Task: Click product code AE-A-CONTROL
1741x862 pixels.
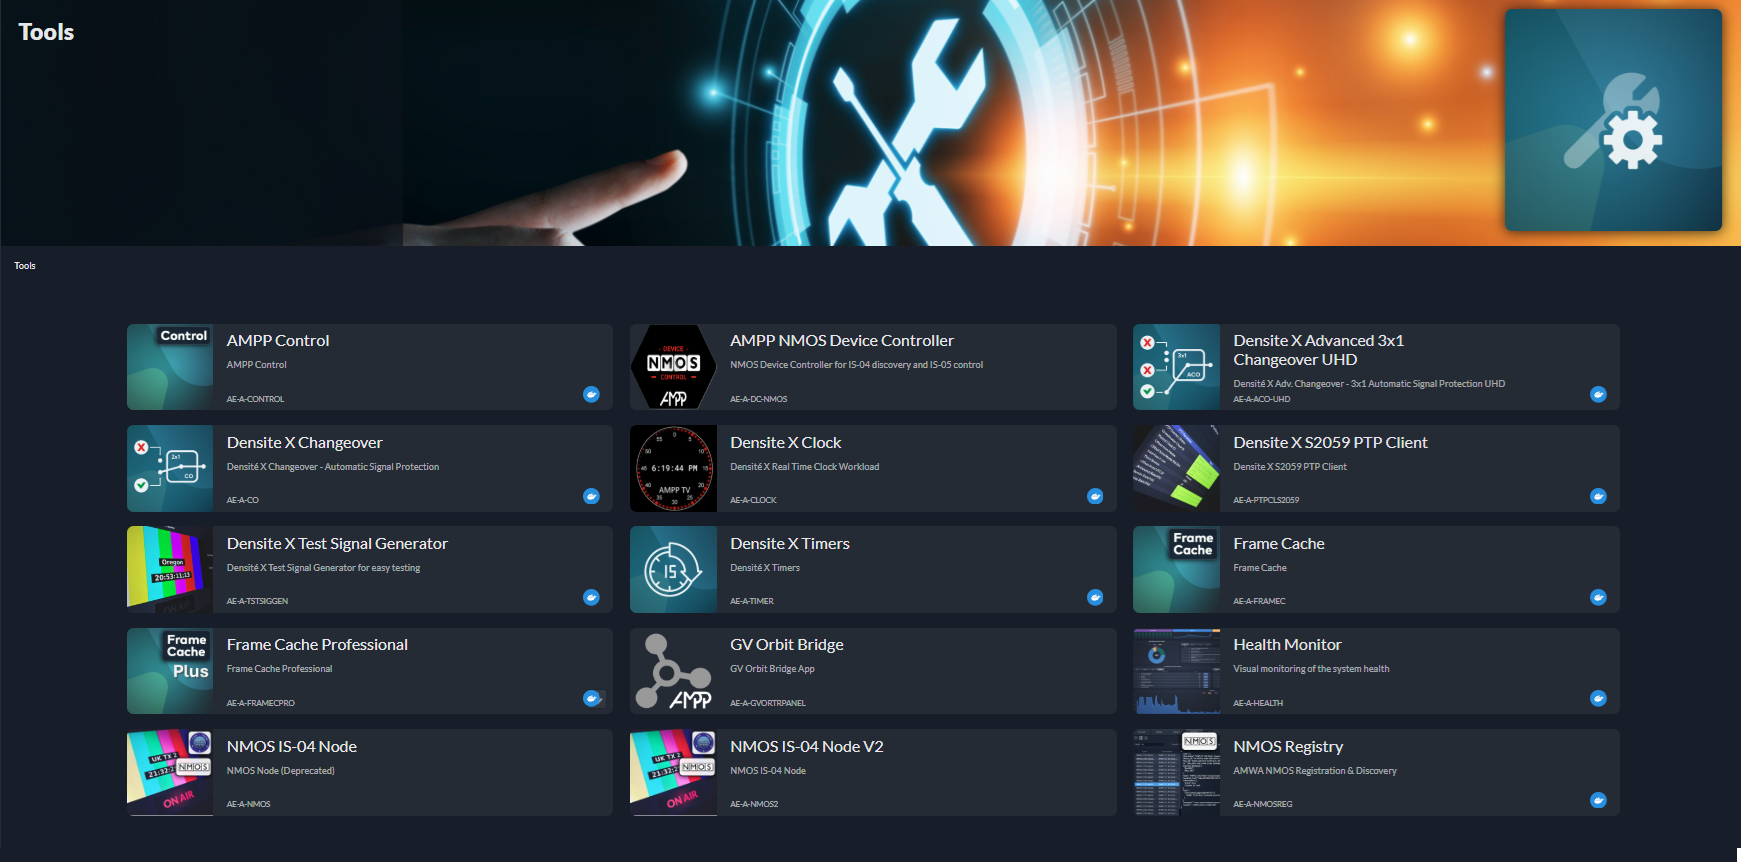Action: point(255,399)
